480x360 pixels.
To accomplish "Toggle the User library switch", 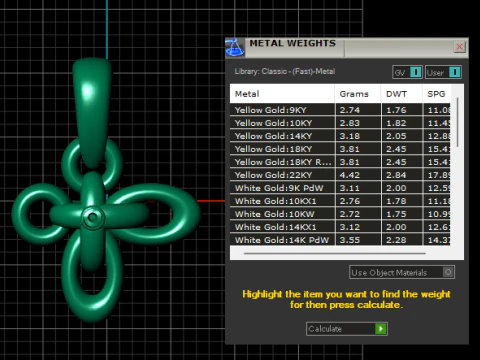I will click(x=443, y=72).
